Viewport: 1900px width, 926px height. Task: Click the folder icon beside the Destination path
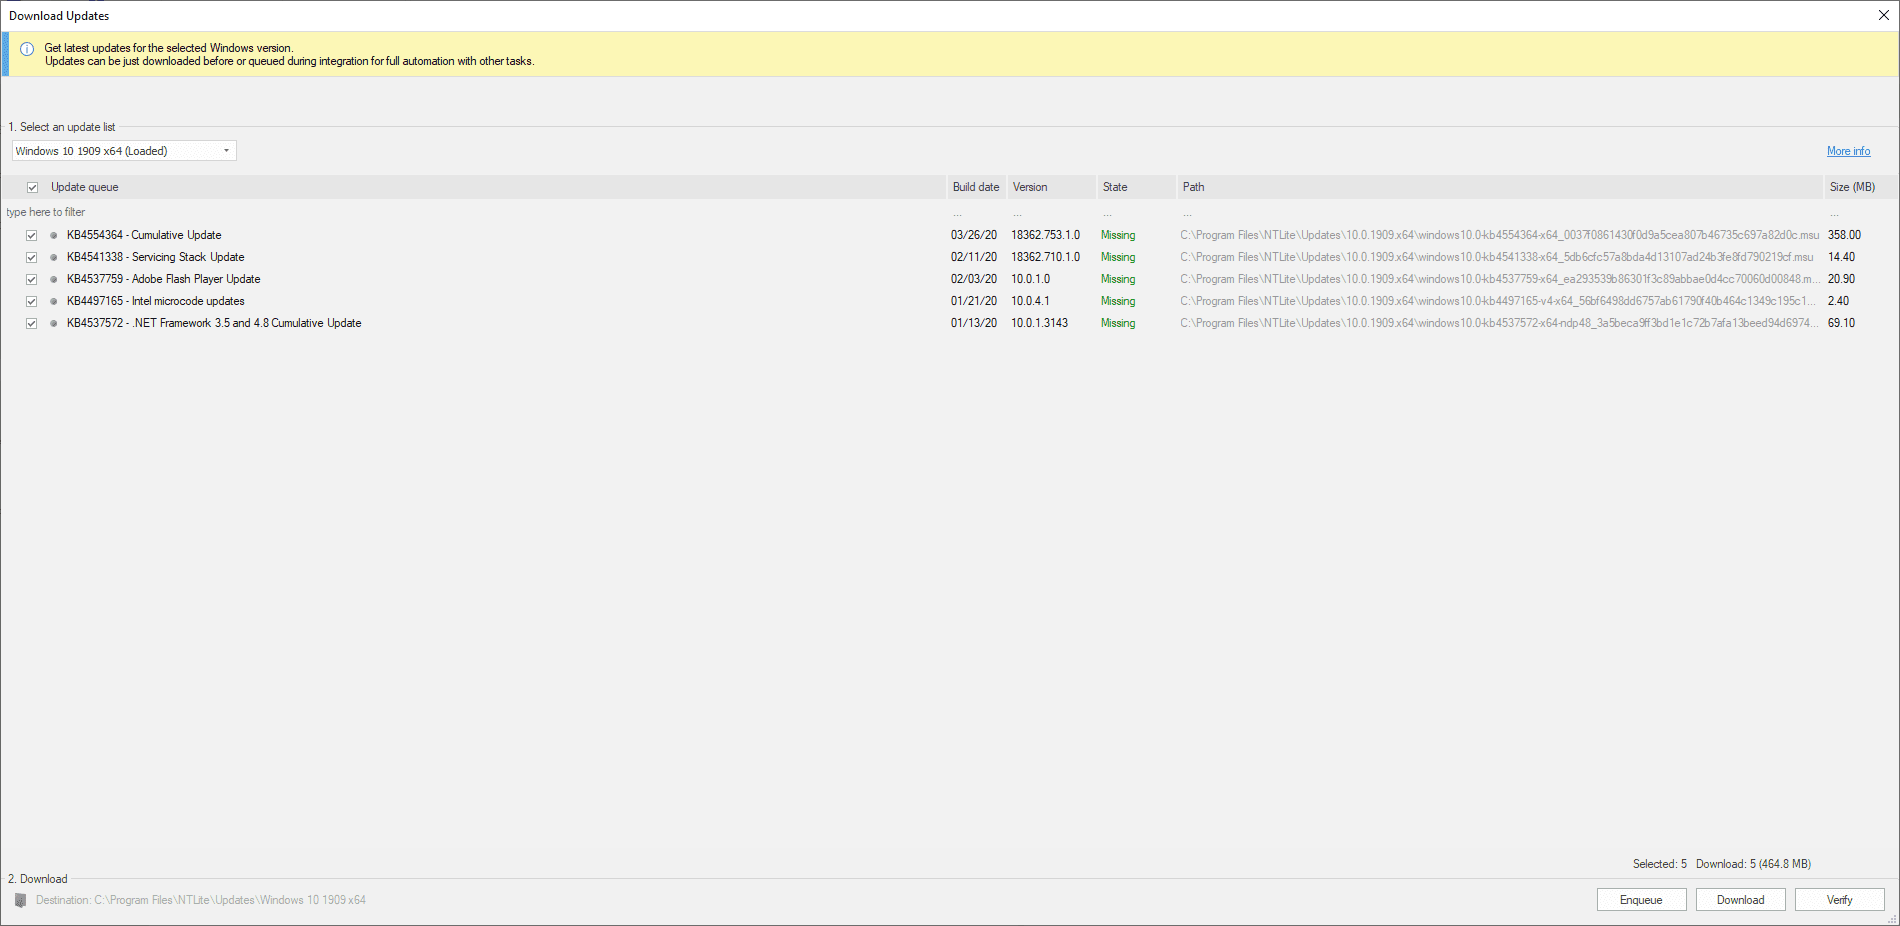click(22, 899)
